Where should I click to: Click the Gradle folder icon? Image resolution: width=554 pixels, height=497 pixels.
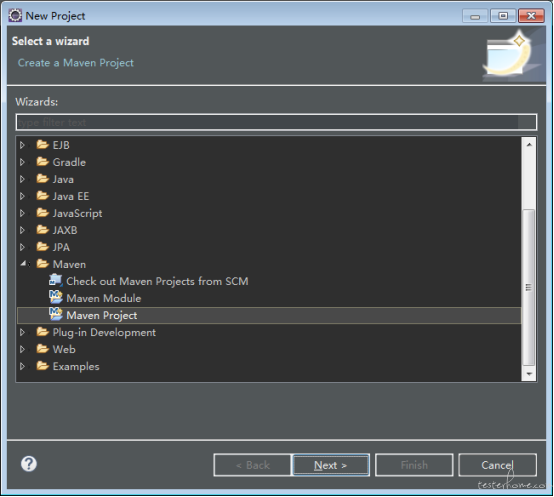pos(43,162)
